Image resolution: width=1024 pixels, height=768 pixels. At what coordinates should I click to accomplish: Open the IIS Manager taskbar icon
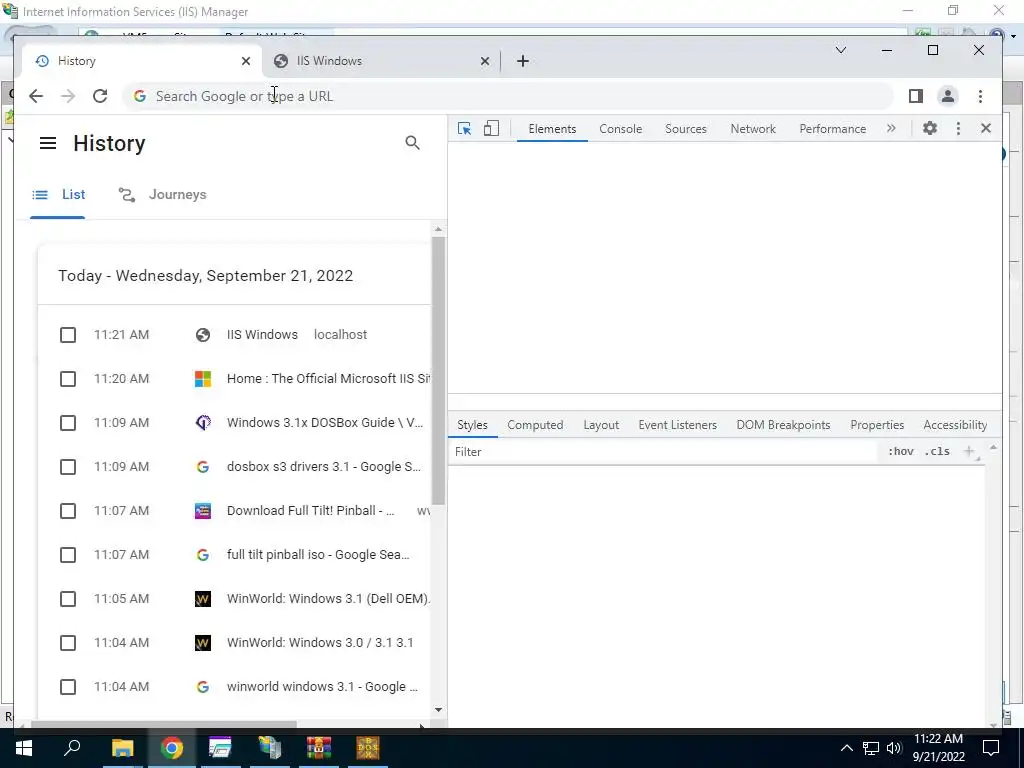(x=270, y=748)
